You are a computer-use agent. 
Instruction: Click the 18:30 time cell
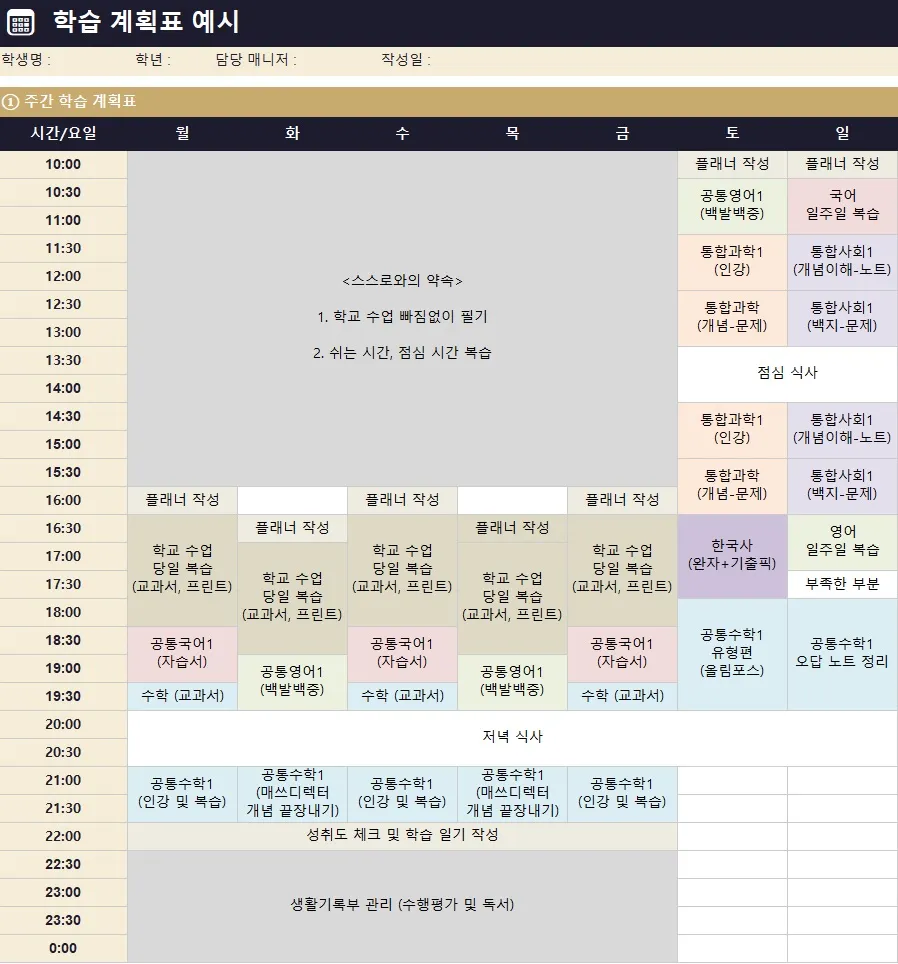coord(63,641)
